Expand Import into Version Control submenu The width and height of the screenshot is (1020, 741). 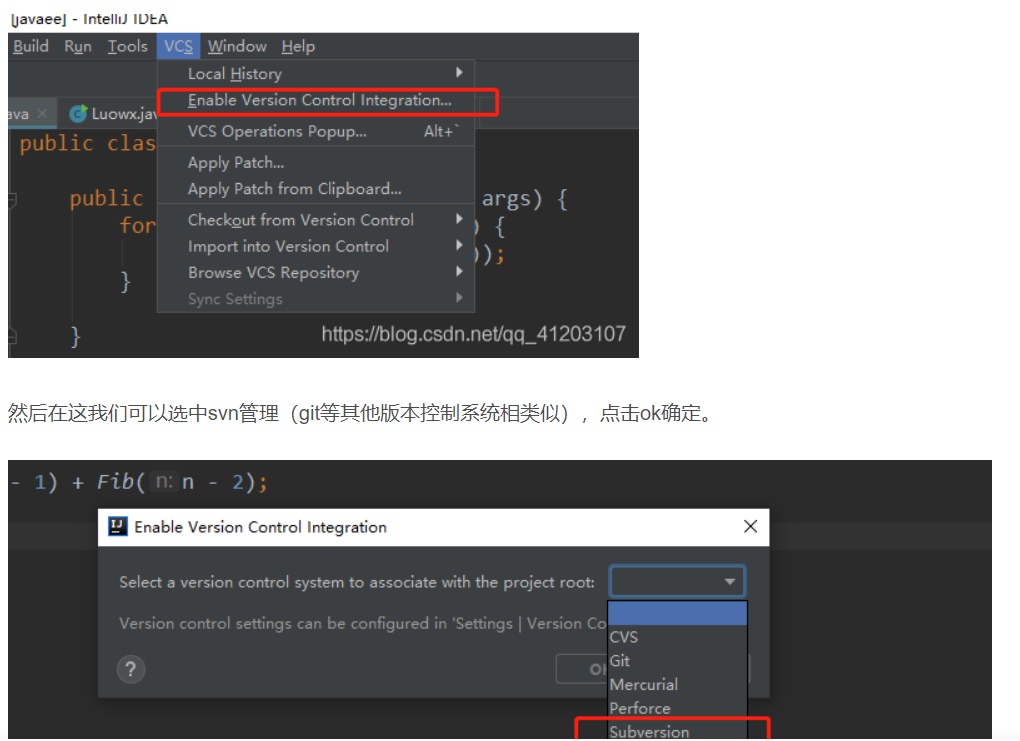tap(316, 247)
